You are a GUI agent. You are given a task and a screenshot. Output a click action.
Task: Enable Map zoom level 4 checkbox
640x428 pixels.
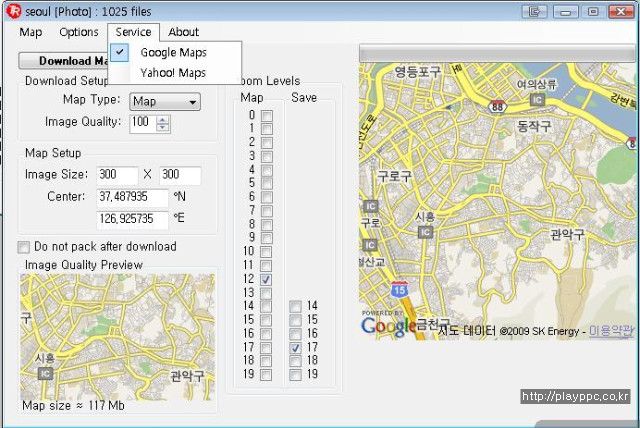[x=267, y=170]
